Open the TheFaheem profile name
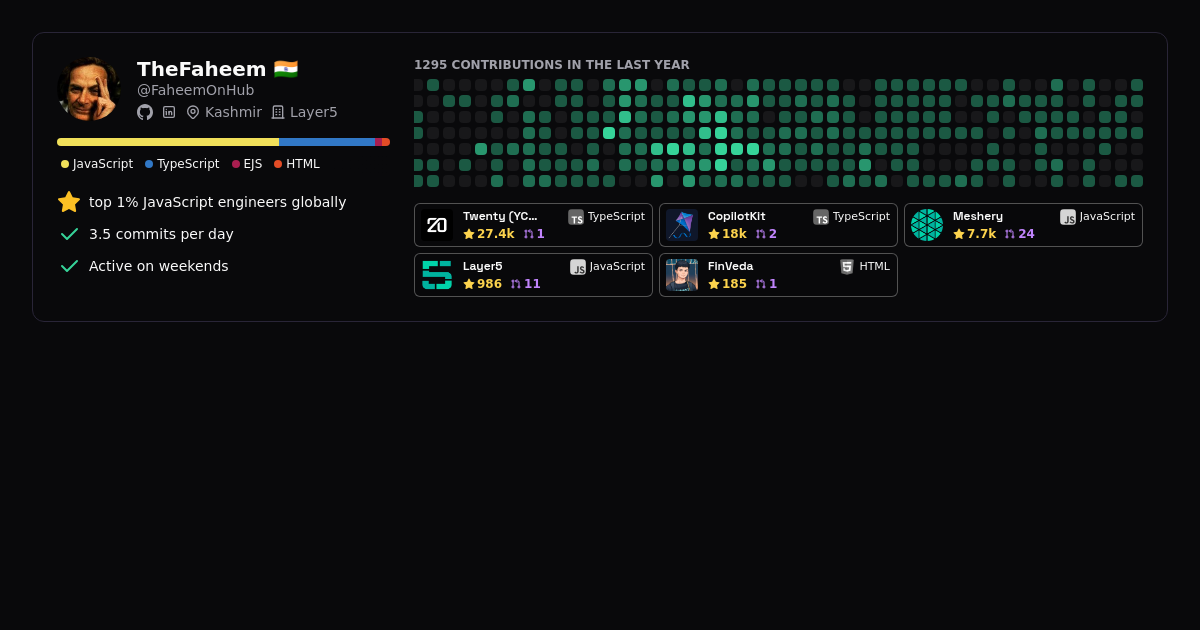The width and height of the screenshot is (1200, 630). 201,69
